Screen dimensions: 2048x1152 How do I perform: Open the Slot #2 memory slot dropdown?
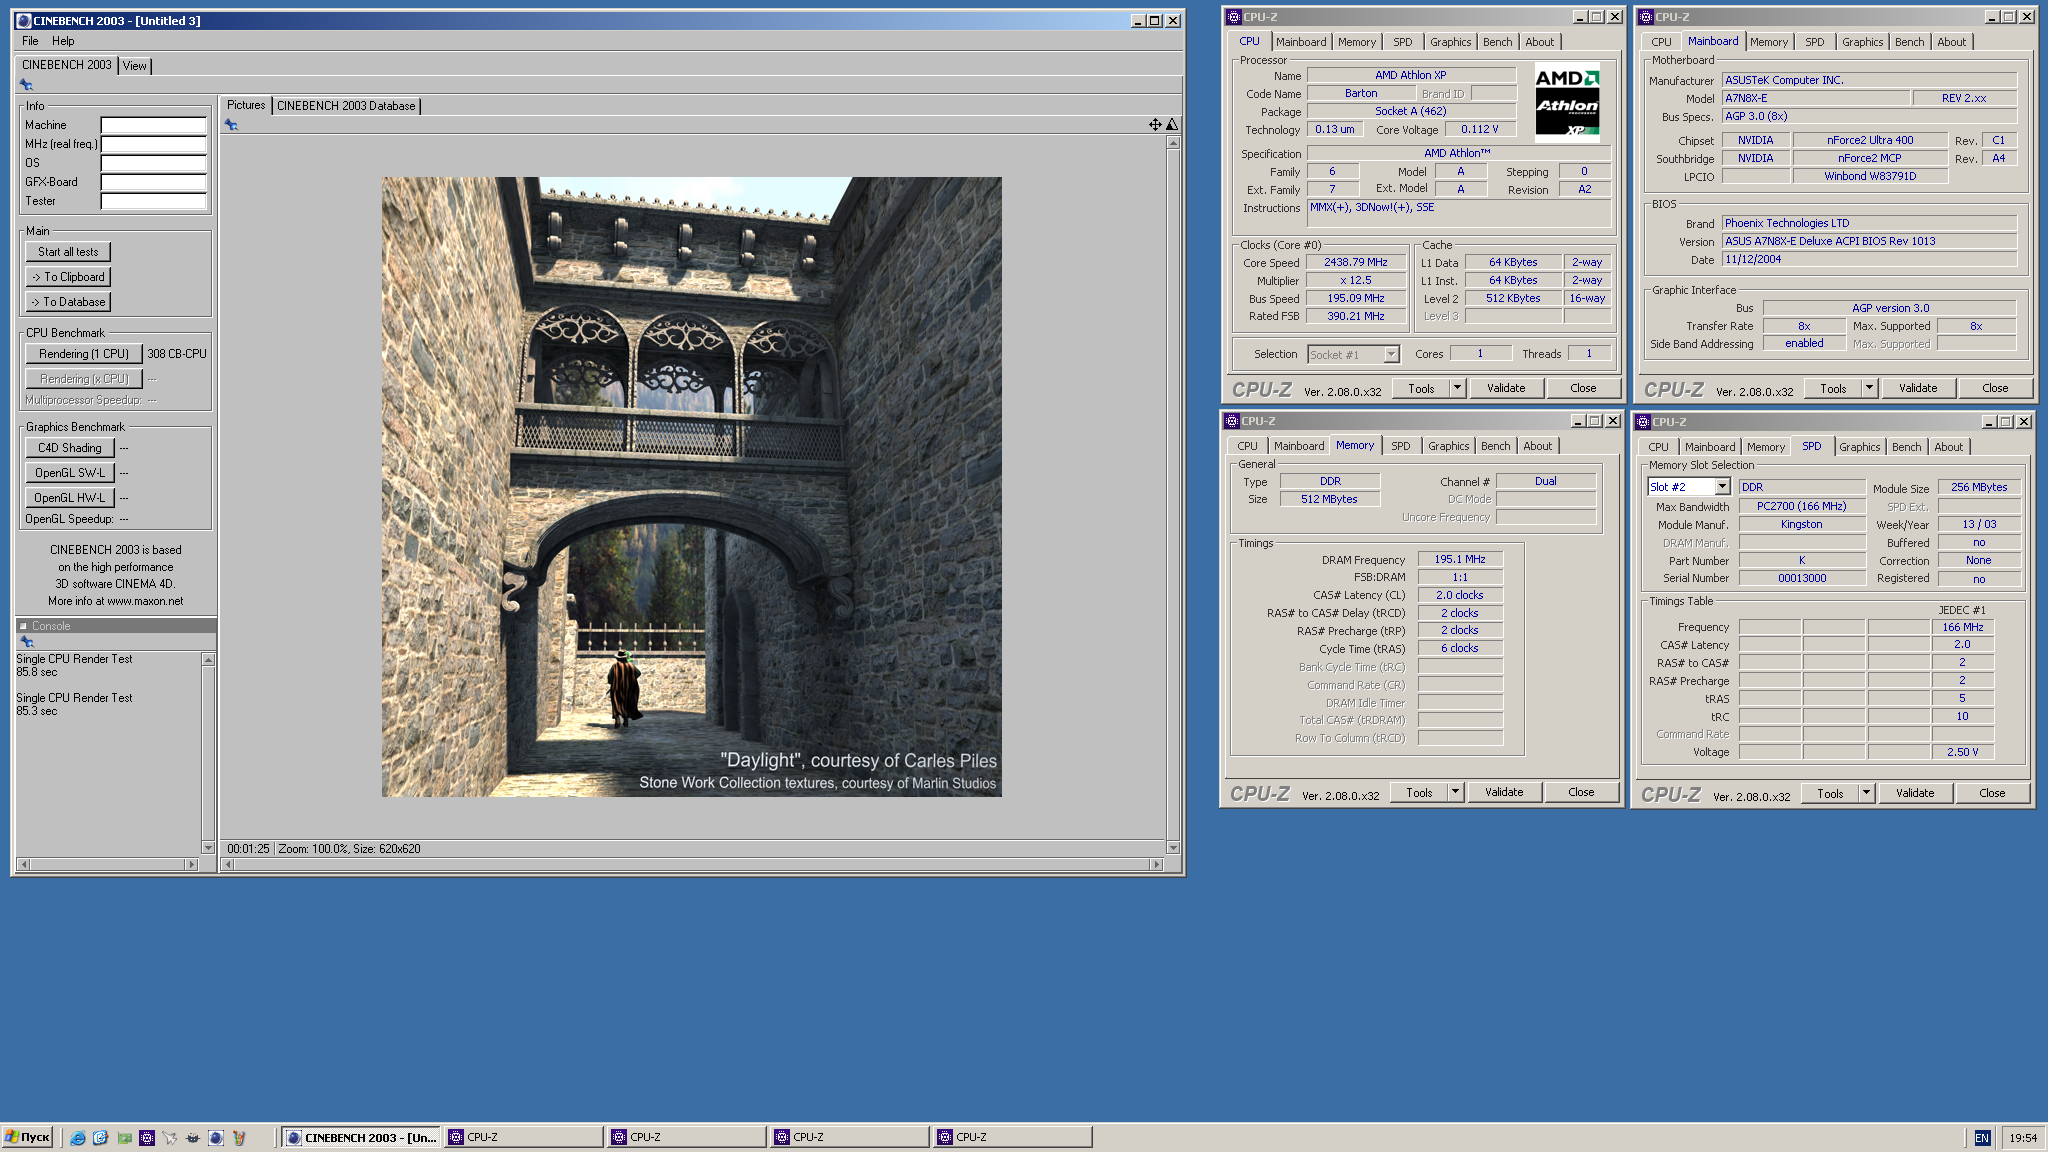click(x=1723, y=487)
